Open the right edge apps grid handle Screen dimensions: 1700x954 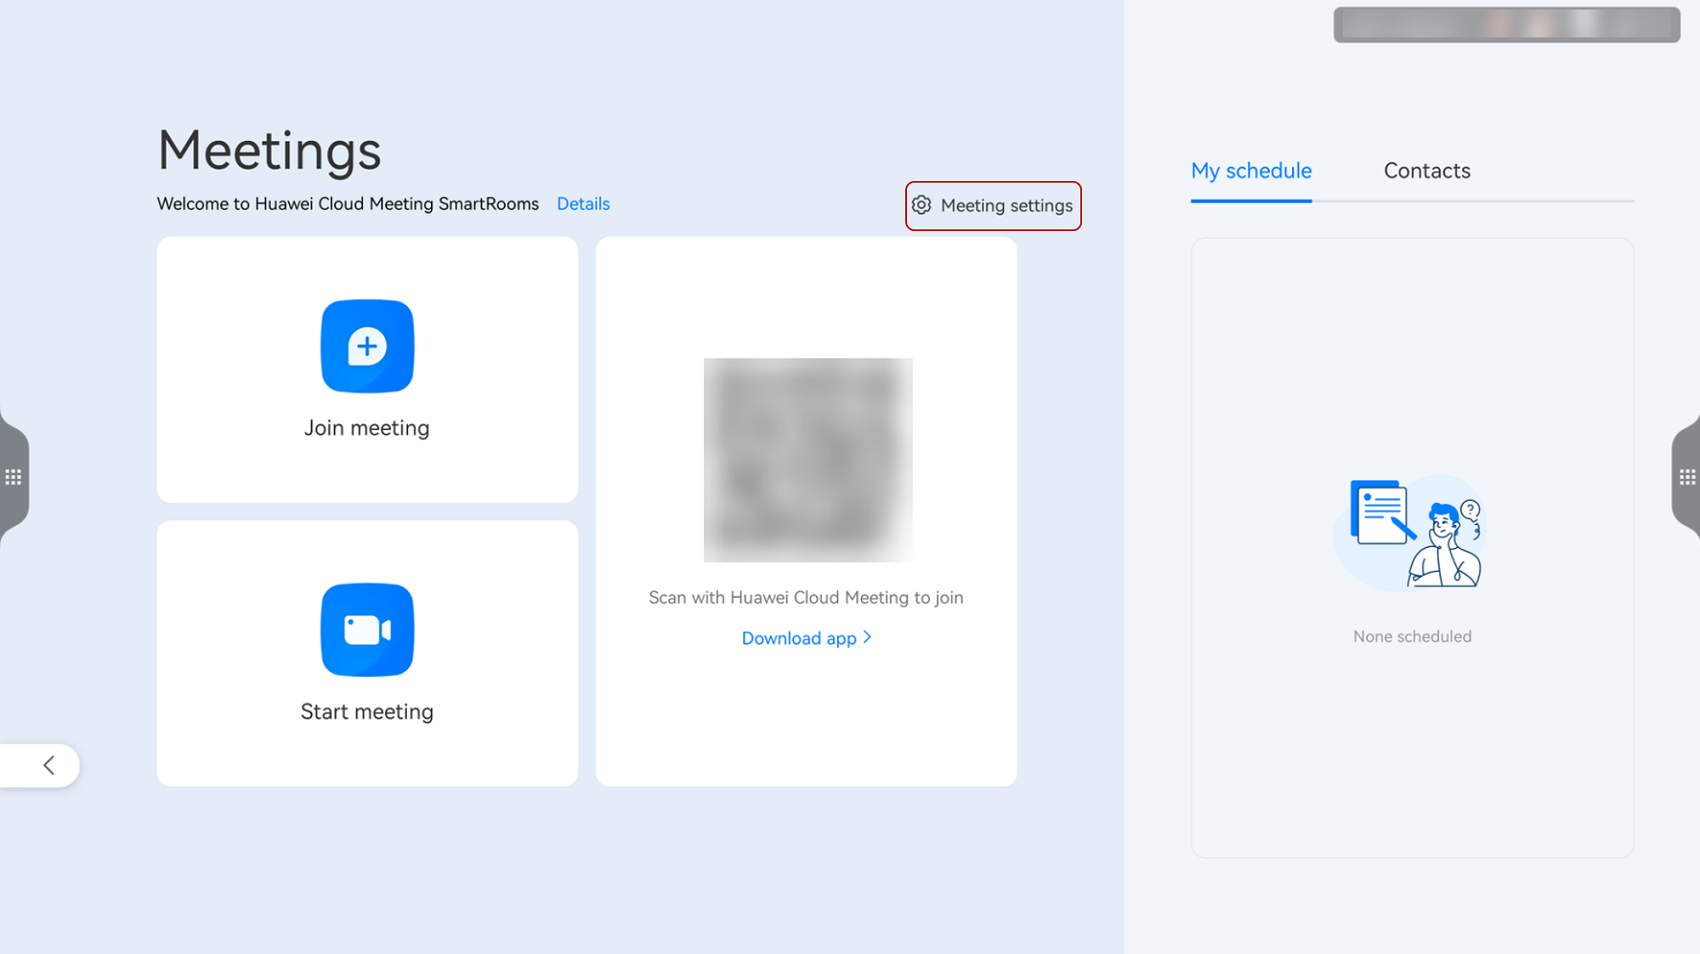[x=1687, y=477]
